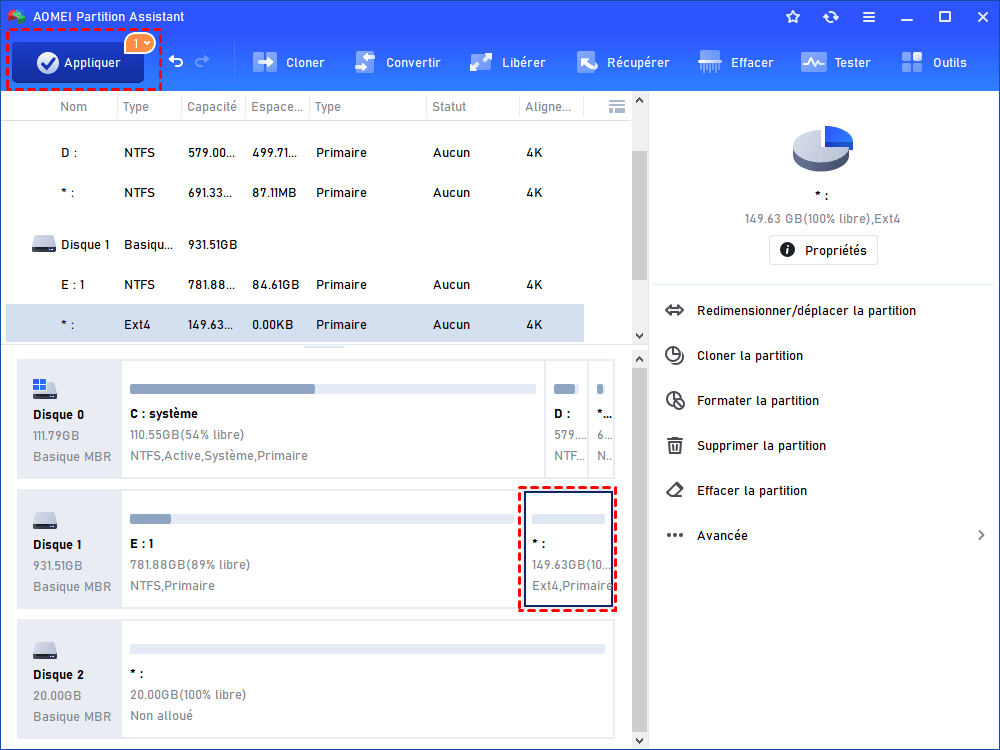
Task: Select the 20.00GB Non alloué block
Action: click(368, 679)
